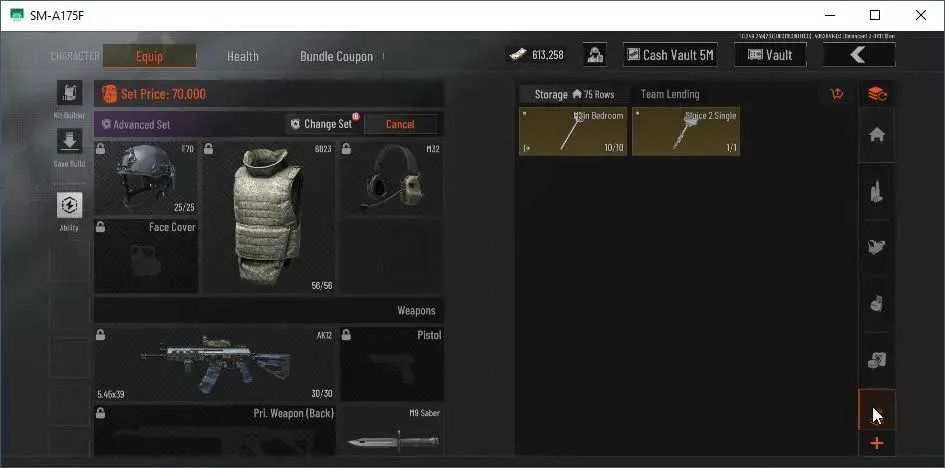The width and height of the screenshot is (945, 468).
Task: Click the Set Price: 70,000 text
Action: 163,94
